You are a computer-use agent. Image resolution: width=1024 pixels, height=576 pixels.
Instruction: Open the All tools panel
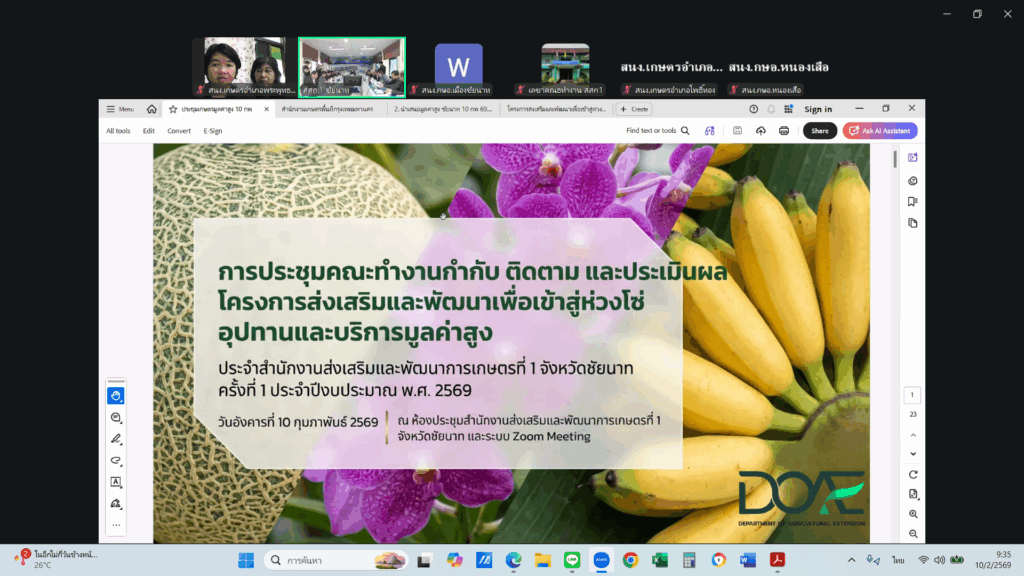(118, 131)
